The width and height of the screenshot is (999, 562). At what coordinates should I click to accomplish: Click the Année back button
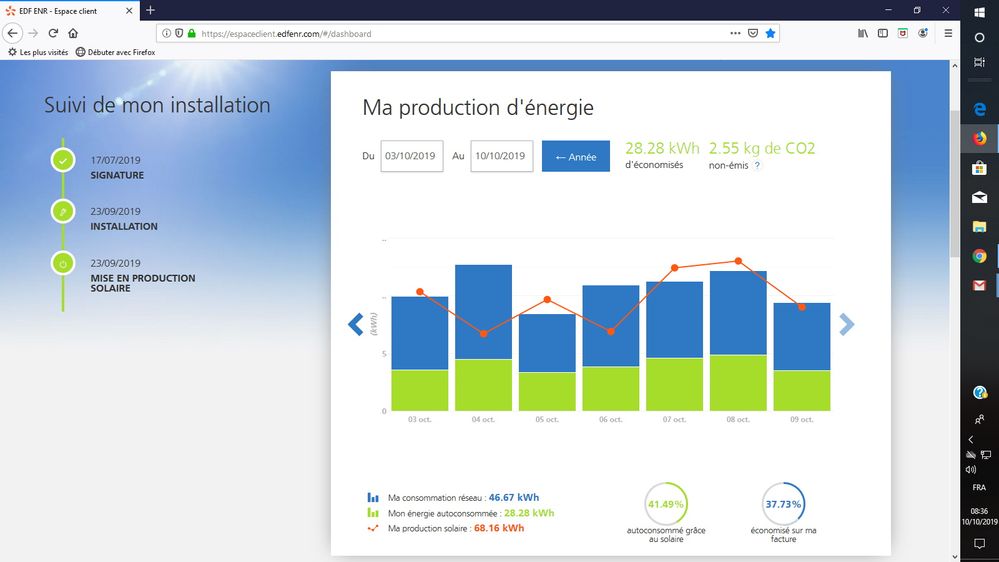[575, 156]
